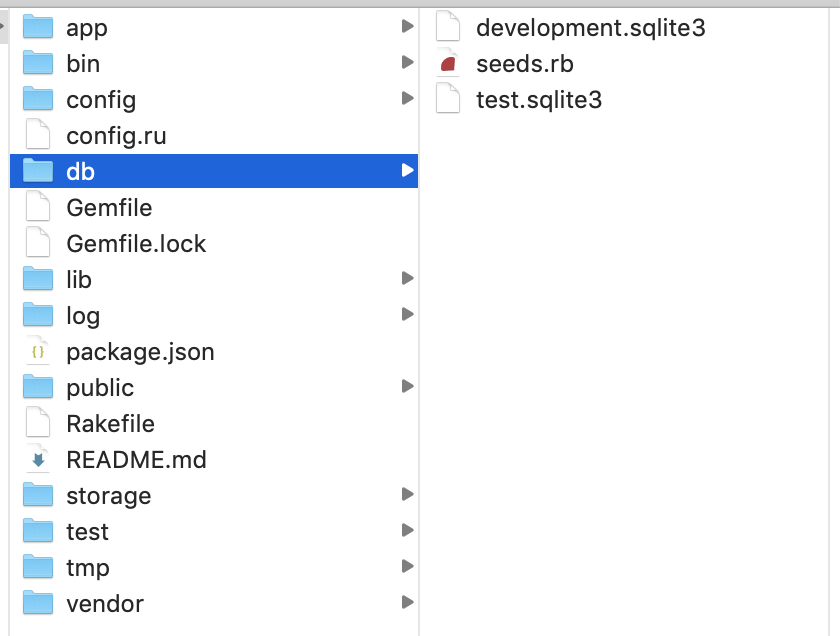Click the app folder icon
840x636 pixels.
[38, 27]
